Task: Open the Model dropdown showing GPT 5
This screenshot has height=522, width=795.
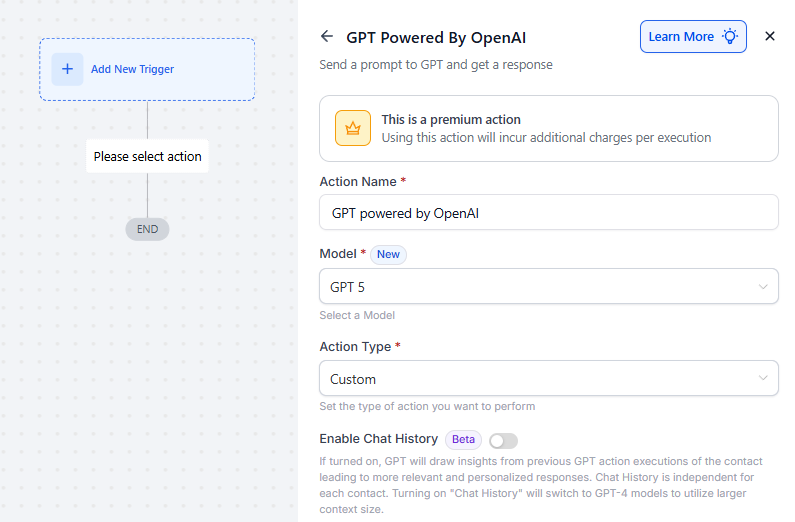Action: coord(540,287)
